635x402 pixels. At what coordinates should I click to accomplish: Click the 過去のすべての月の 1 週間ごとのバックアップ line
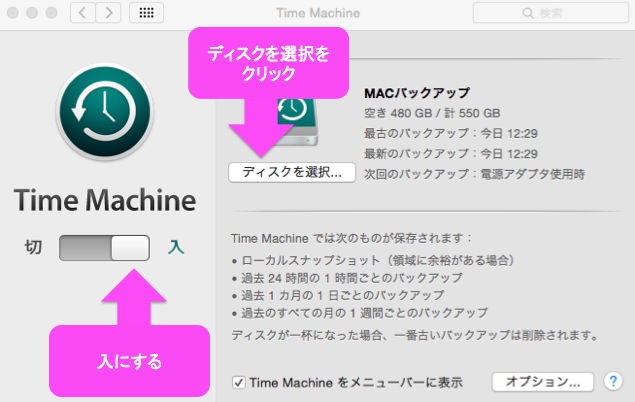tap(360, 313)
